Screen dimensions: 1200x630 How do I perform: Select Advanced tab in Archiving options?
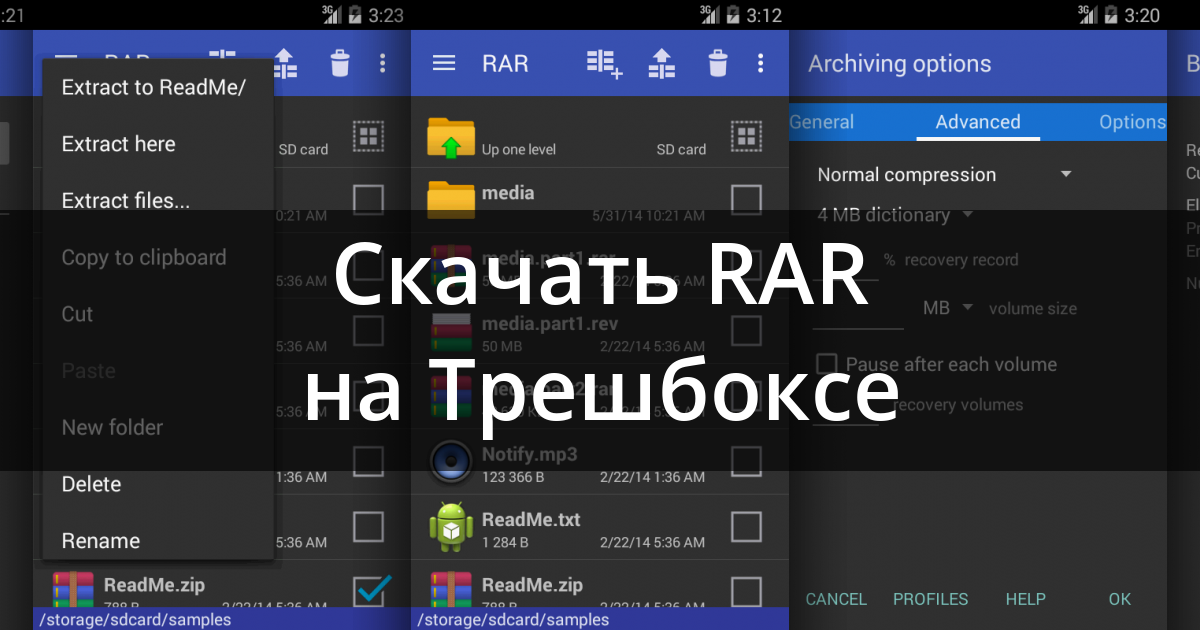coord(978,122)
